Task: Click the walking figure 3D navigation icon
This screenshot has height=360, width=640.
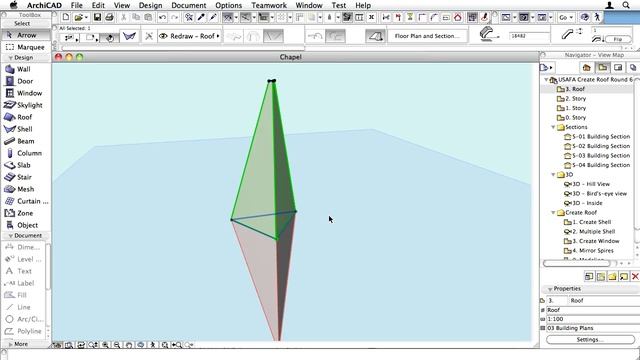Action: click(597, 17)
